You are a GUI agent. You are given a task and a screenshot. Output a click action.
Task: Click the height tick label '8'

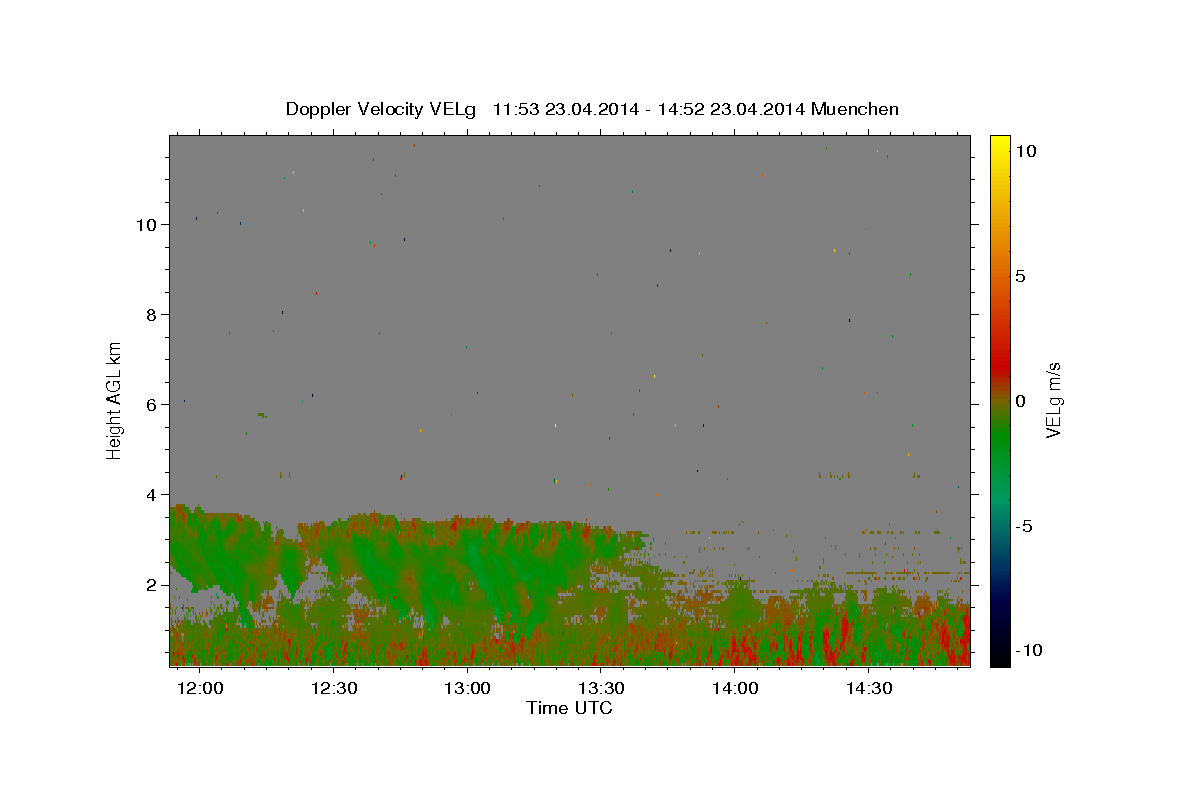152,315
